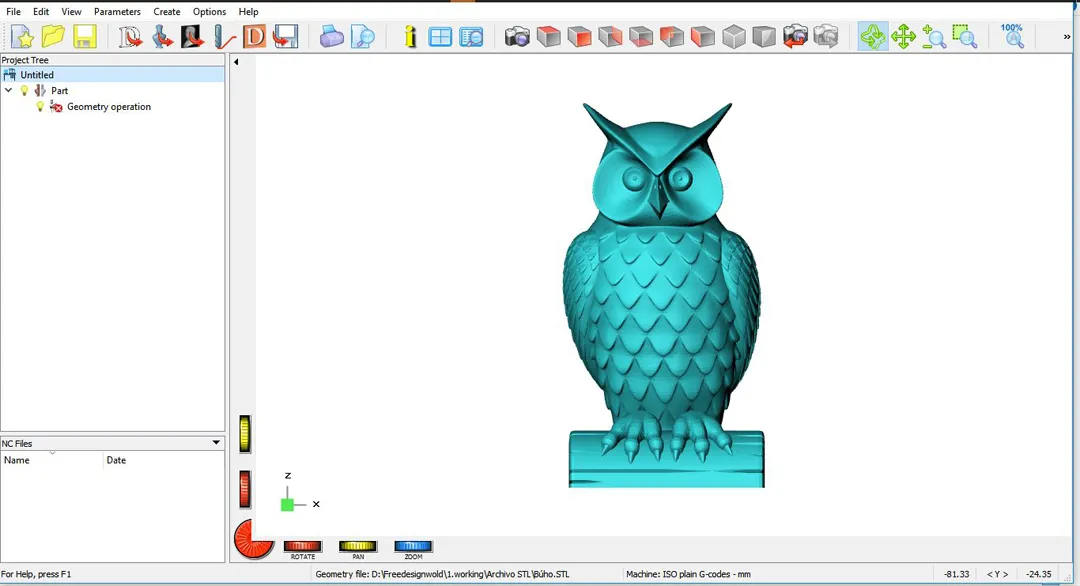Open an existing project folder icon
Image resolution: width=1080 pixels, height=586 pixels.
pos(53,36)
